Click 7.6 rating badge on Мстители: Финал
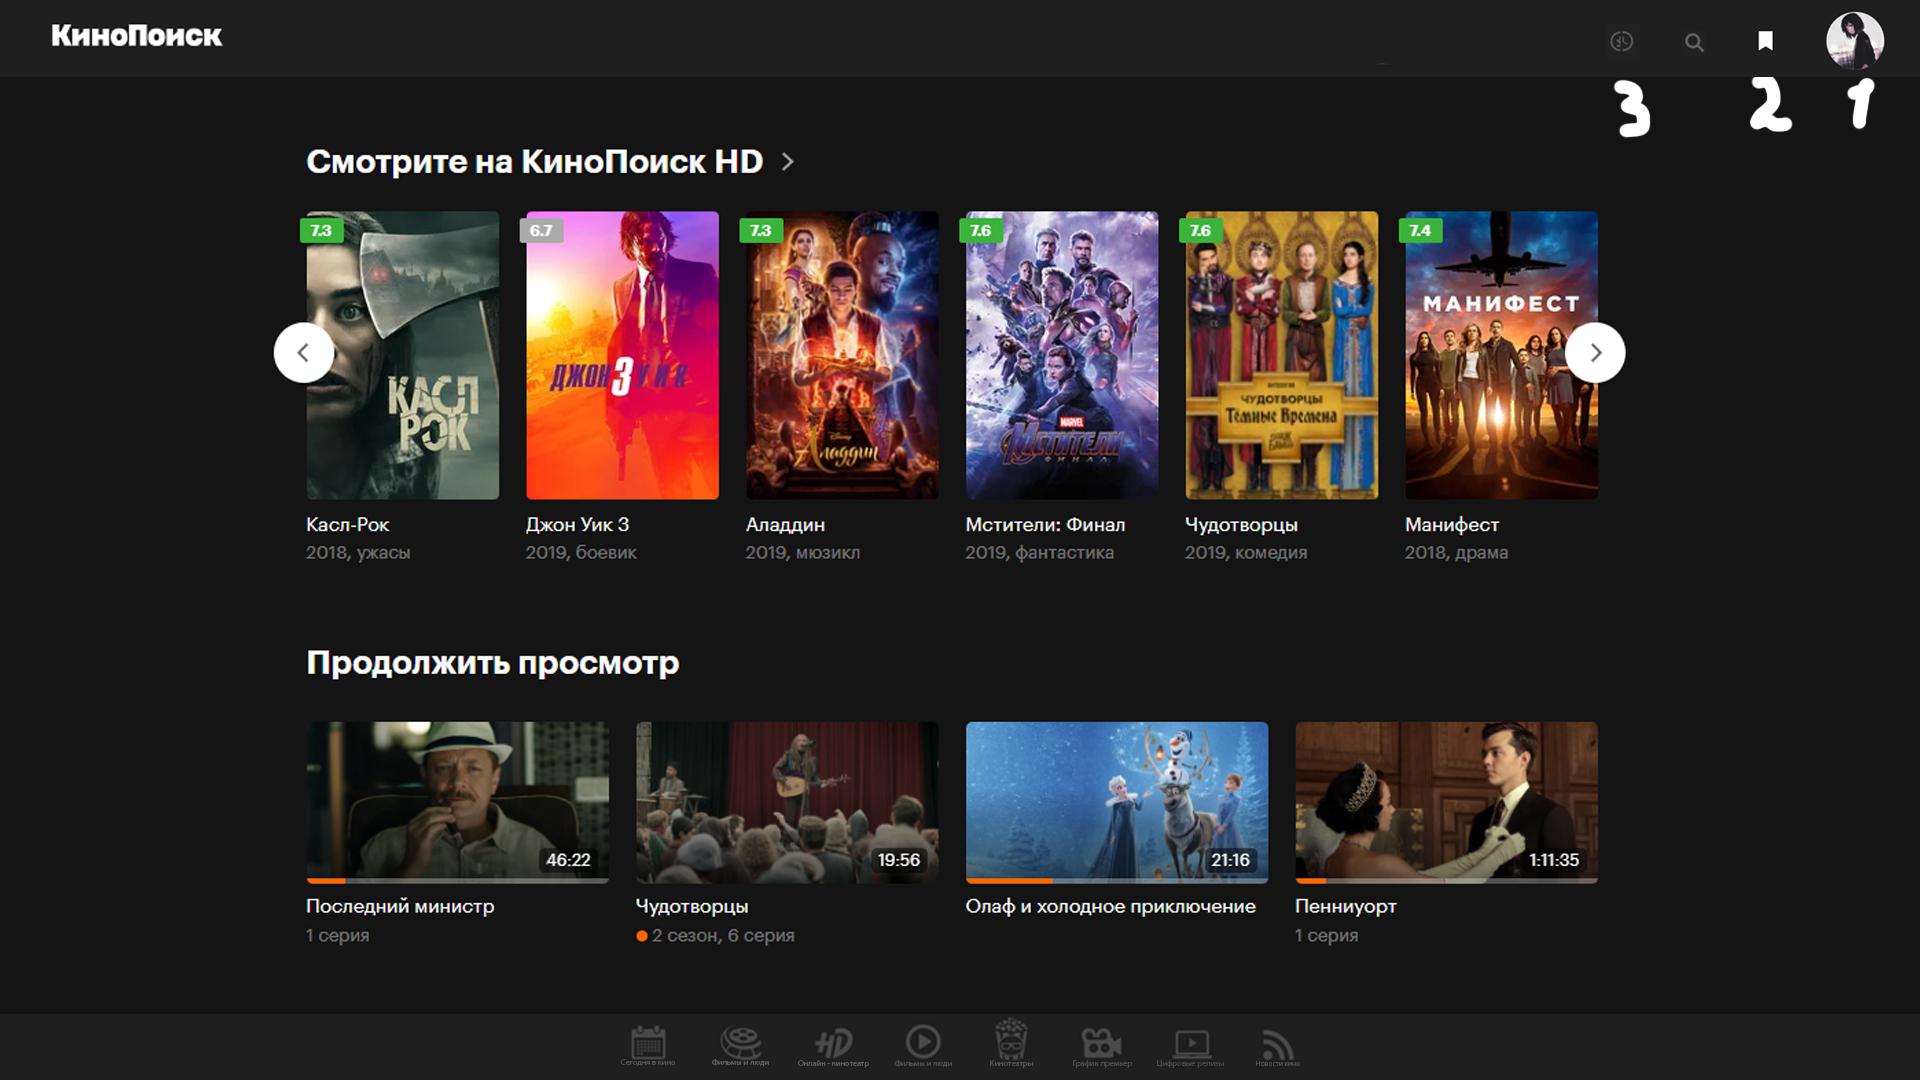 click(x=981, y=230)
